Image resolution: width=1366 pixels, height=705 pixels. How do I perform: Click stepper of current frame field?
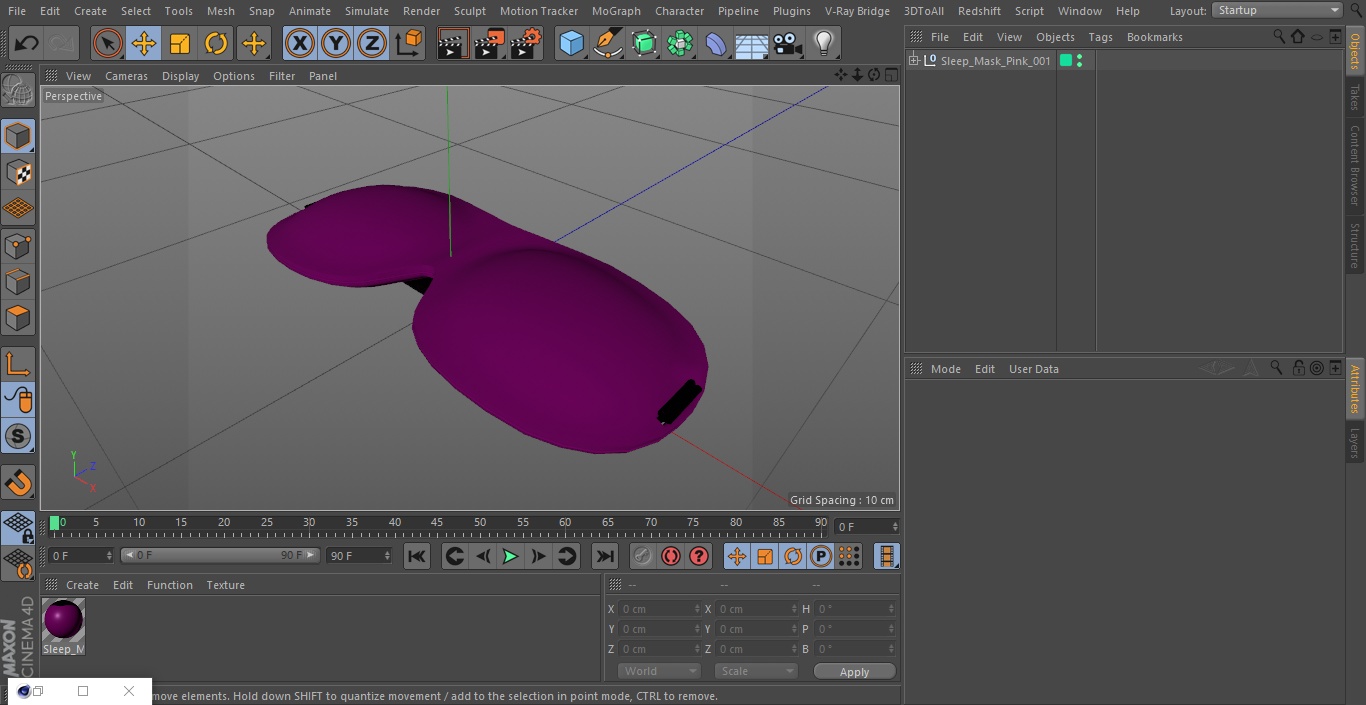click(x=894, y=527)
